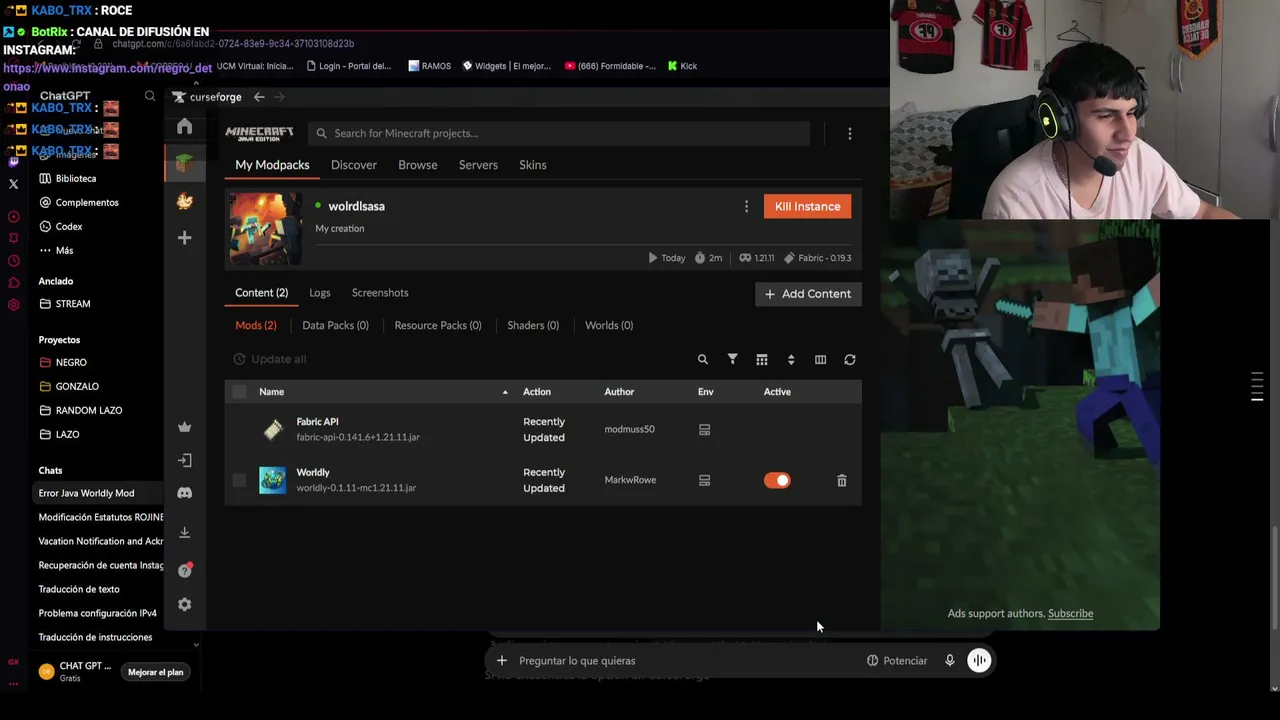Switch to My Modpacks tab
This screenshot has height=720, width=1280.
(272, 165)
